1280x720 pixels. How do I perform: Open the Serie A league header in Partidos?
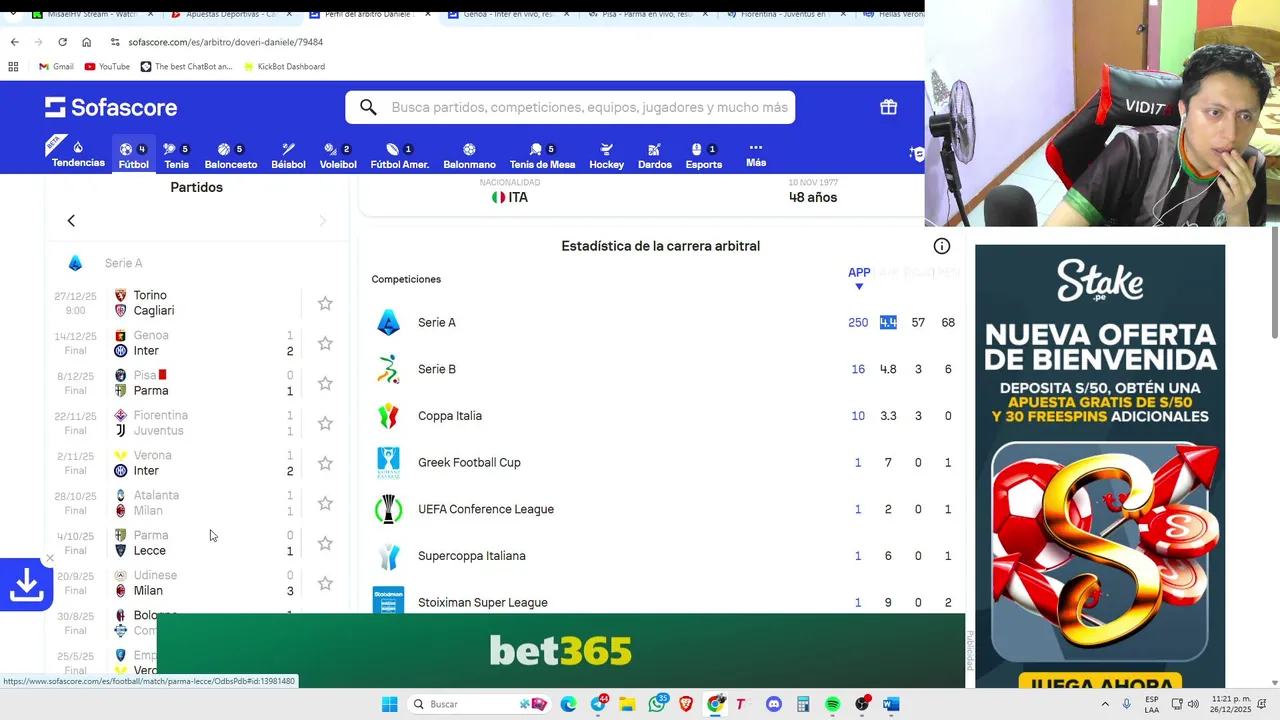click(x=124, y=263)
